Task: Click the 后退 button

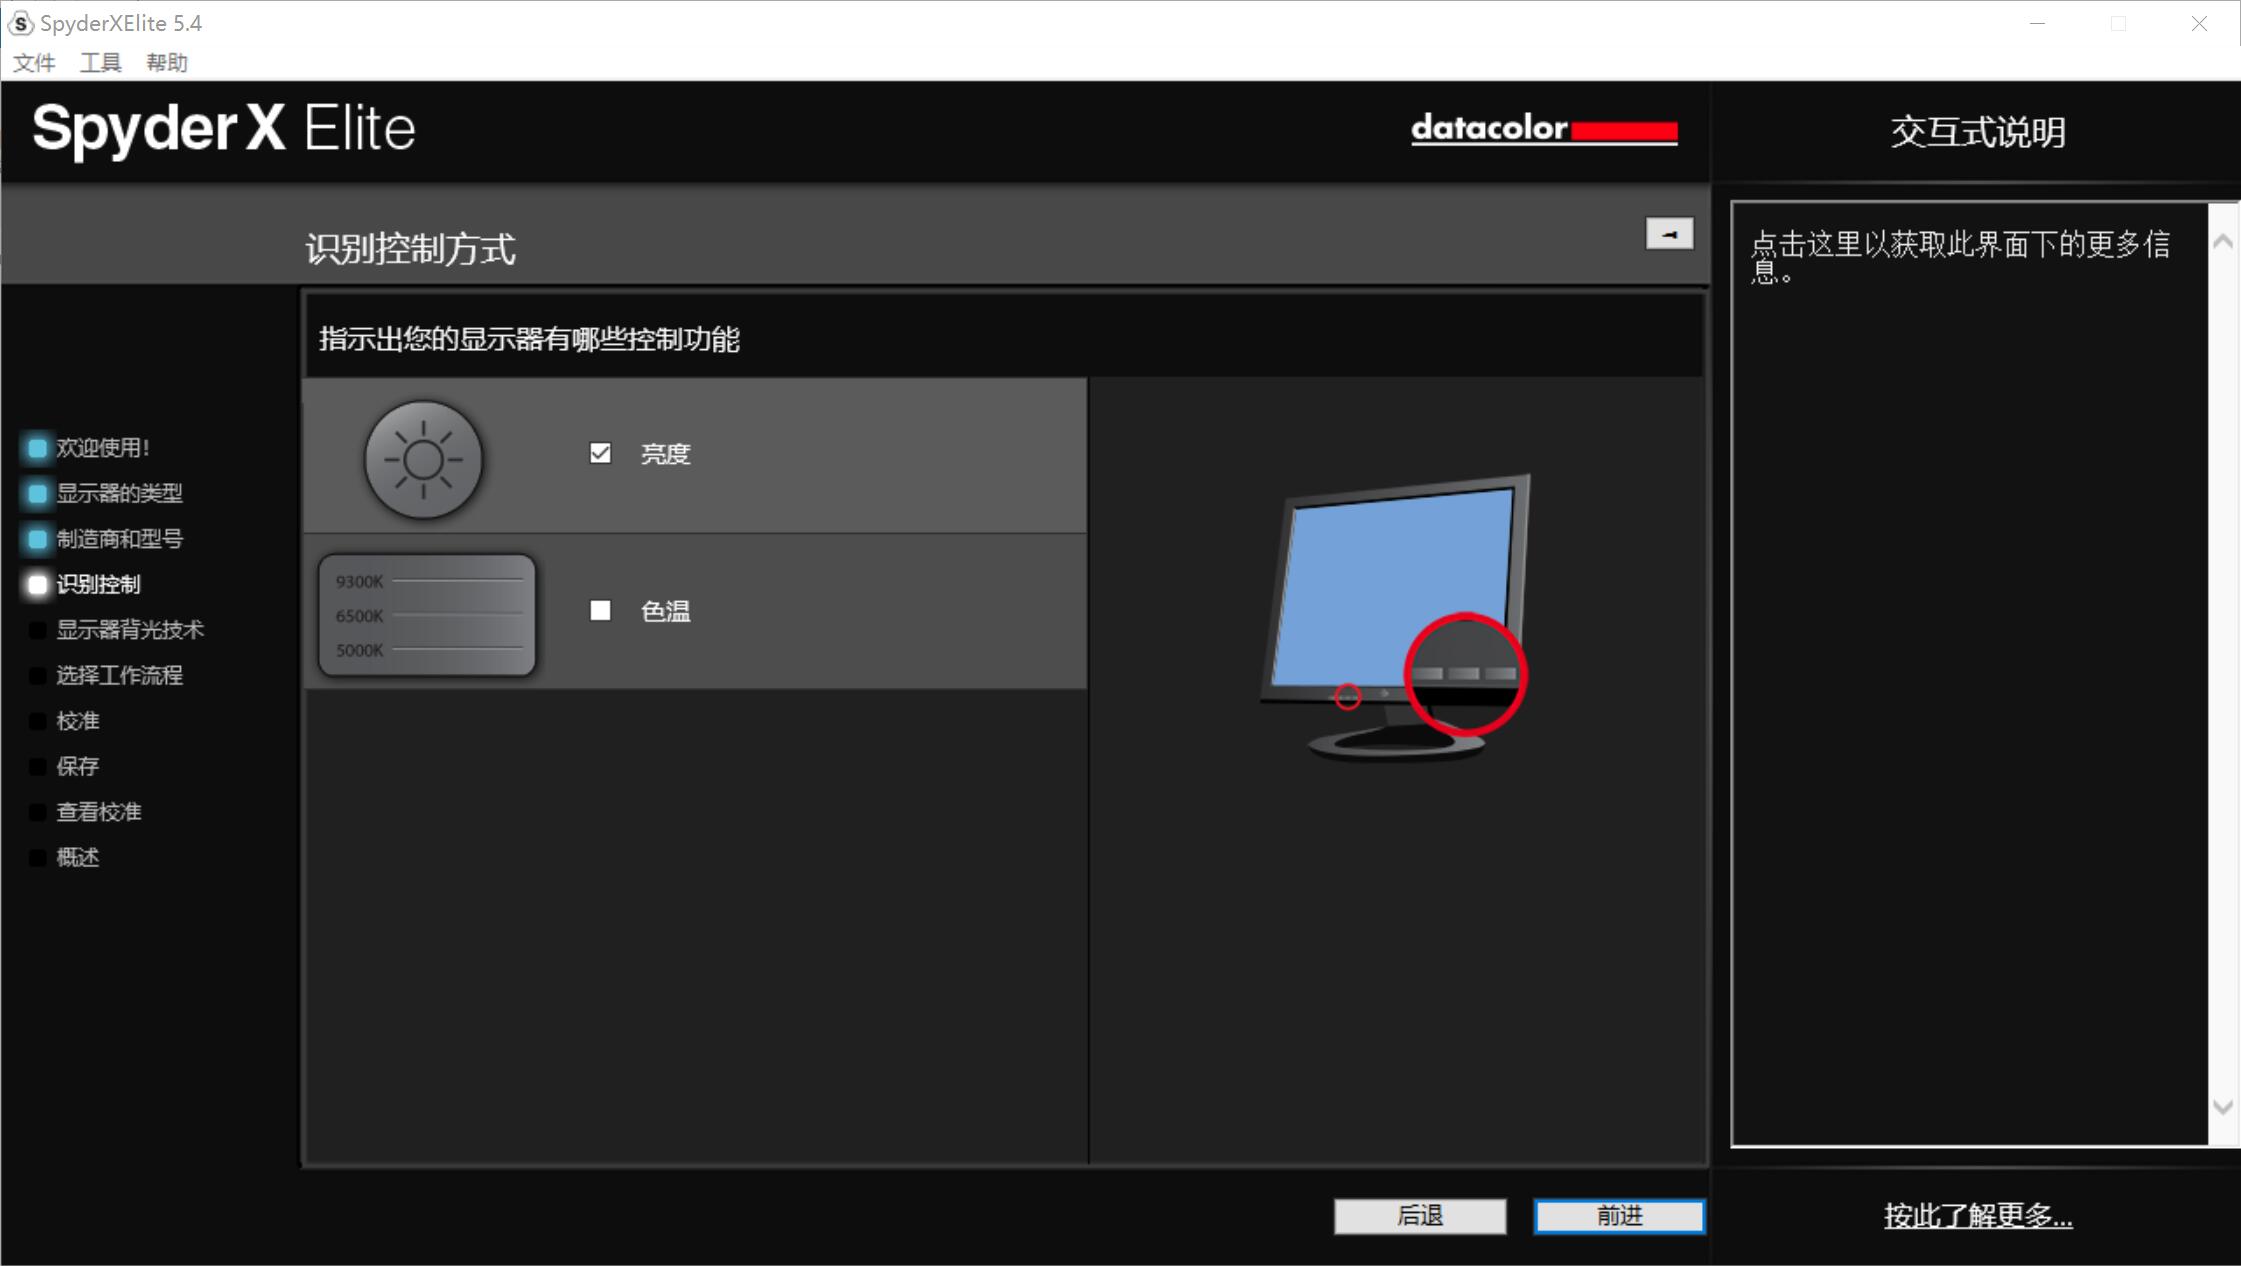Action: click(1420, 1216)
